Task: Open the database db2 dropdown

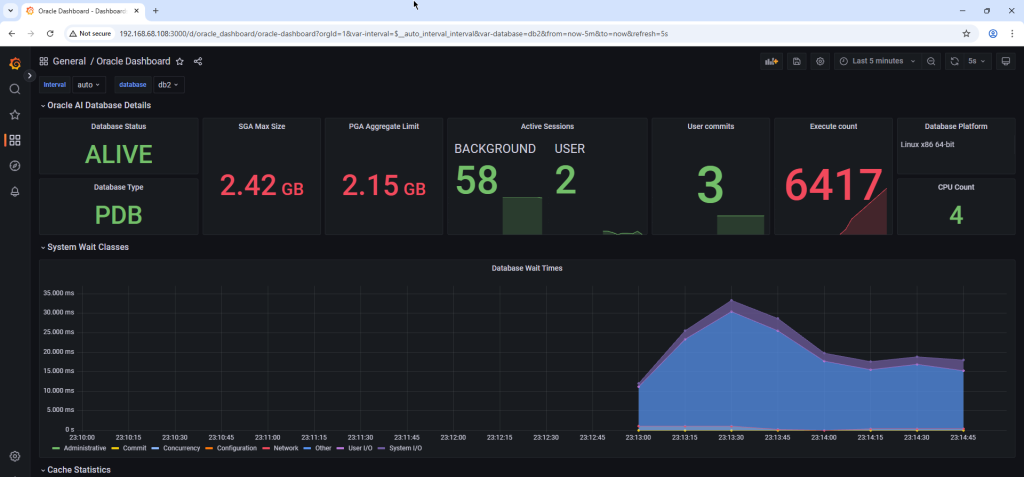Action: coord(169,85)
